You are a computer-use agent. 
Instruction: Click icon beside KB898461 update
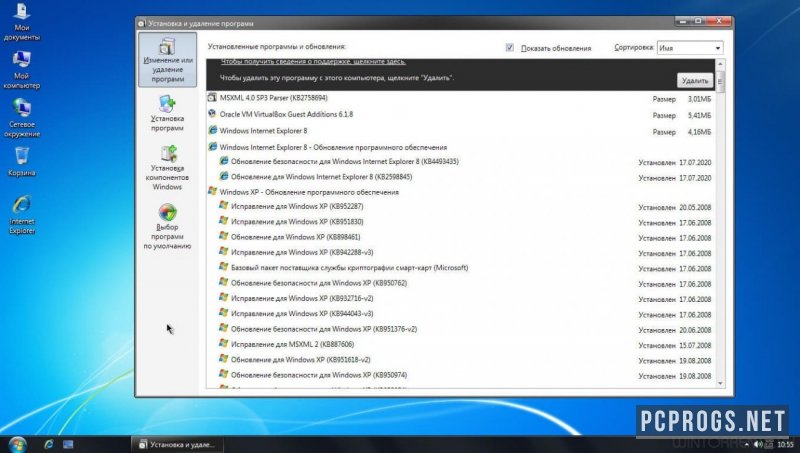click(223, 236)
